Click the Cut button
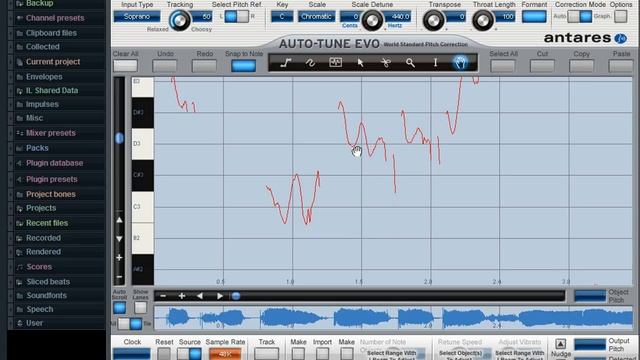This screenshot has width=640, height=360. (x=542, y=66)
